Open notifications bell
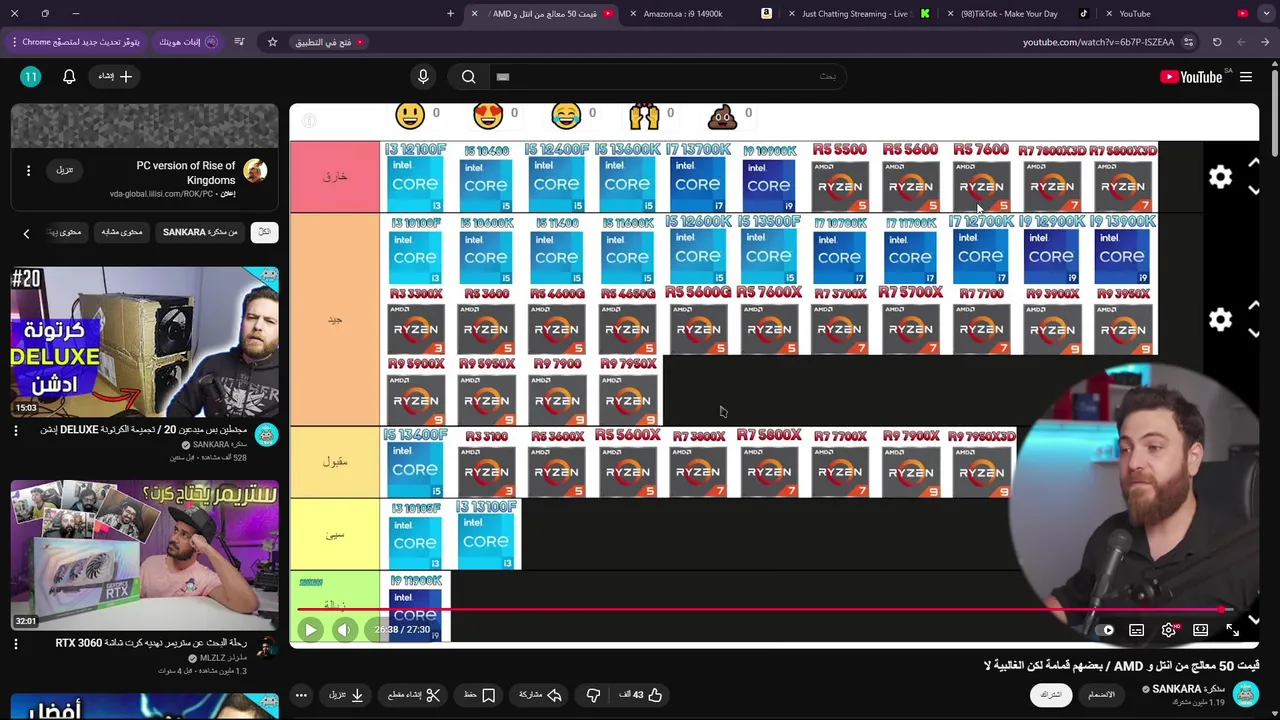Viewport: 1280px width, 720px height. tap(69, 77)
